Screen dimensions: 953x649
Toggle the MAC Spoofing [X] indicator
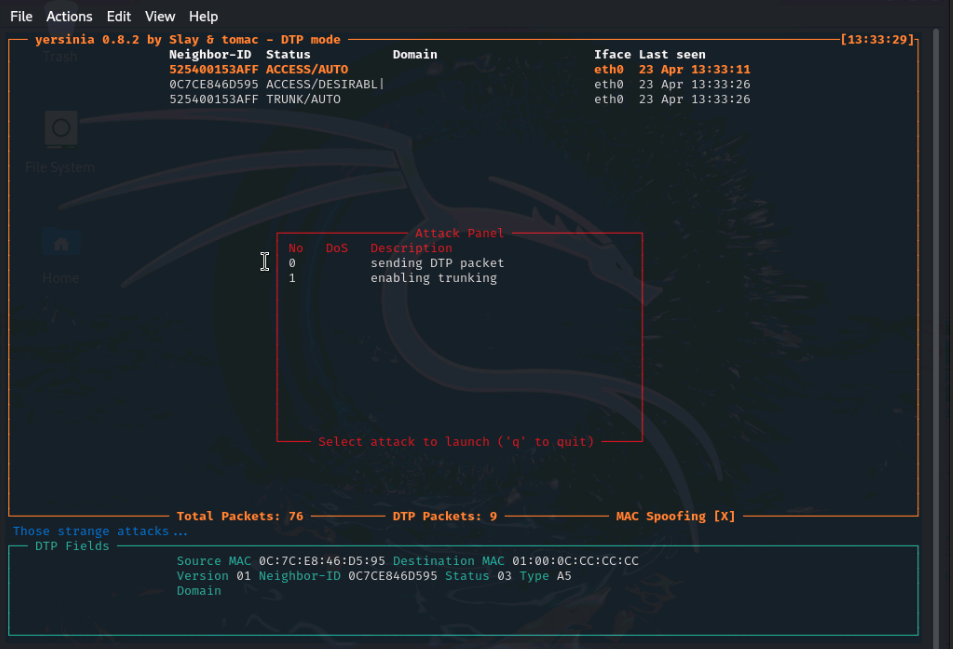pyautogui.click(x=675, y=516)
